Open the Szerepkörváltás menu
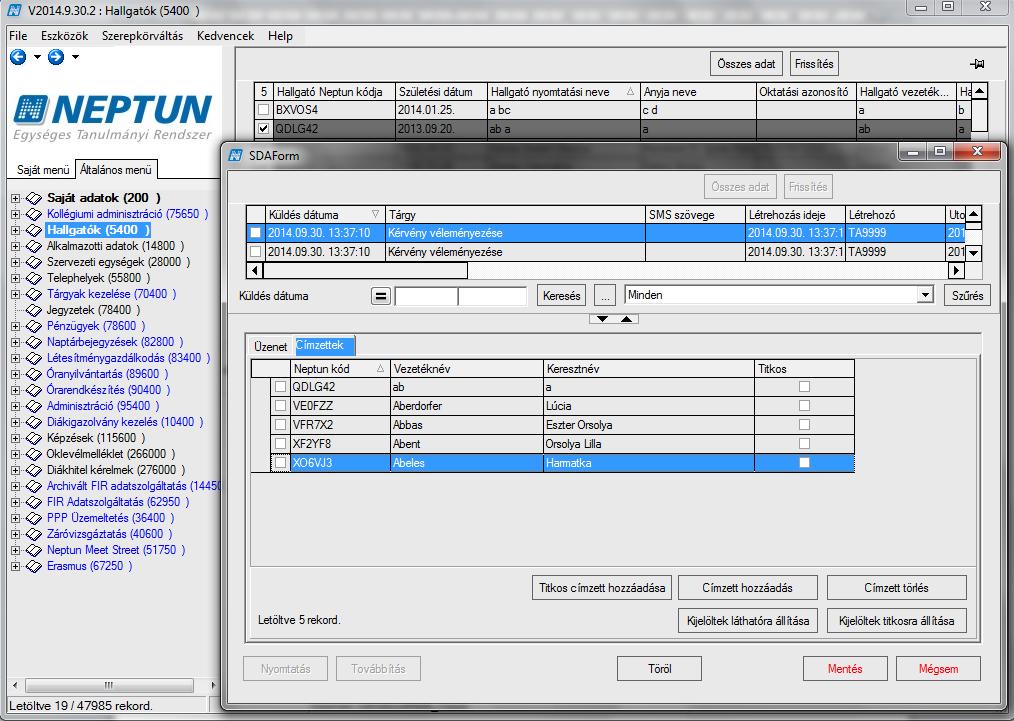This screenshot has width=1014, height=721. 142,36
